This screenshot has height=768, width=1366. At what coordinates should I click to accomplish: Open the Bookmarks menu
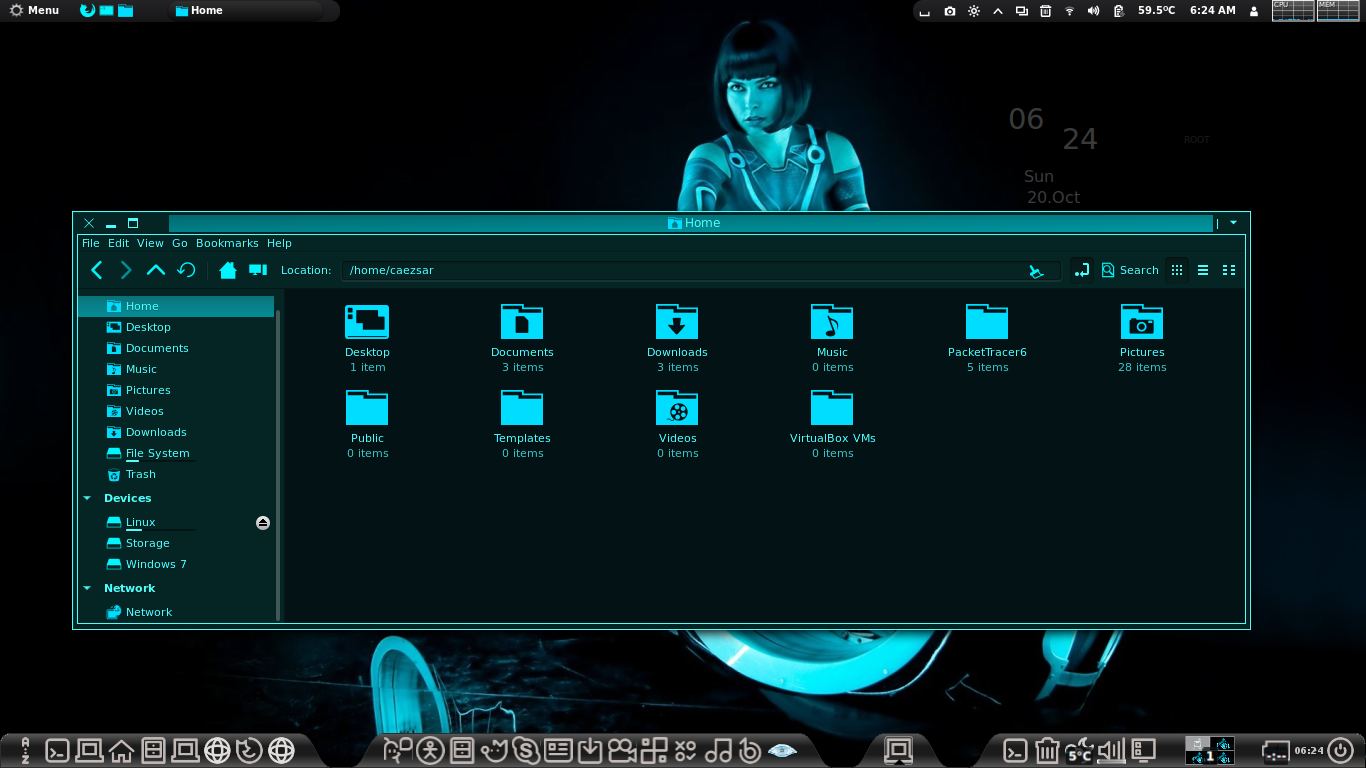[227, 243]
